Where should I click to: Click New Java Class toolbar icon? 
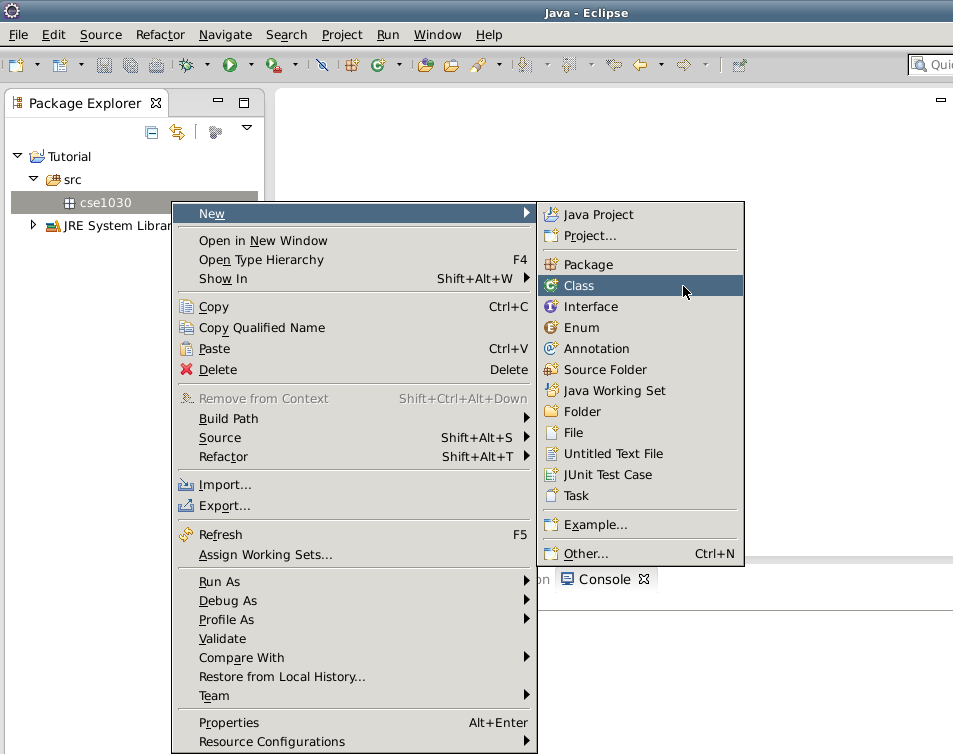[x=378, y=65]
